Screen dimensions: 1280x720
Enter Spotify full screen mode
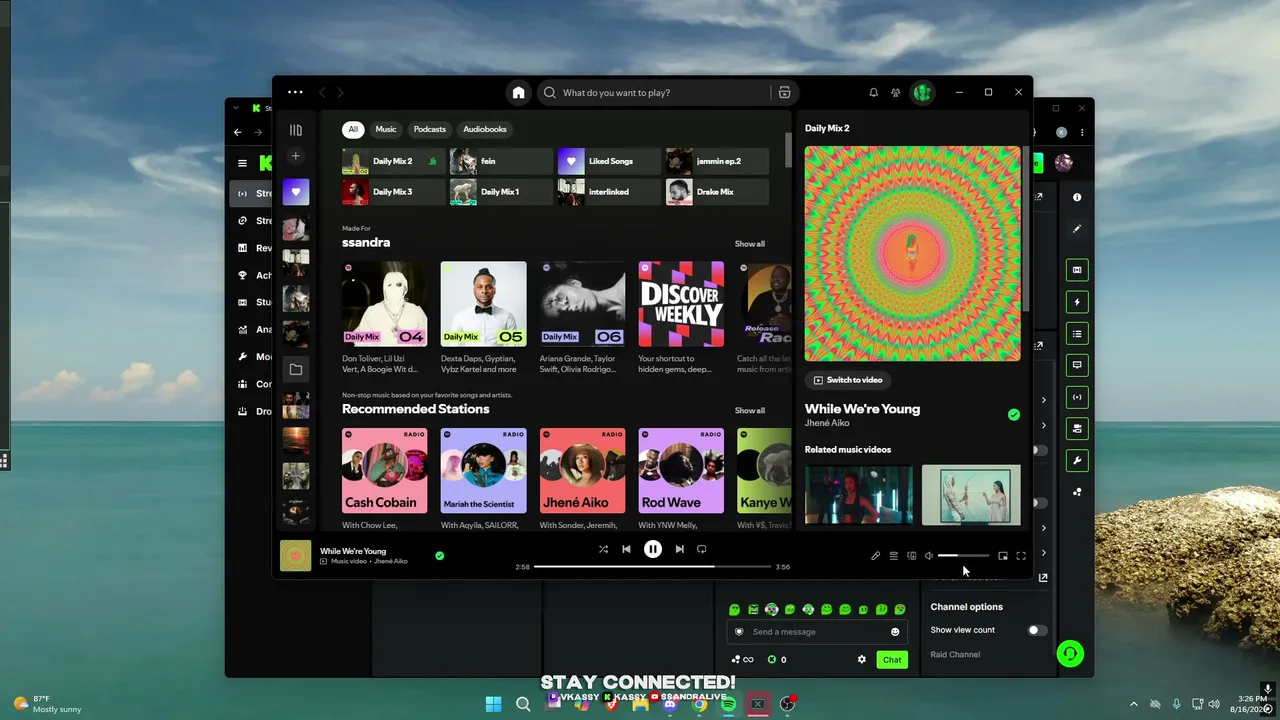[1021, 556]
